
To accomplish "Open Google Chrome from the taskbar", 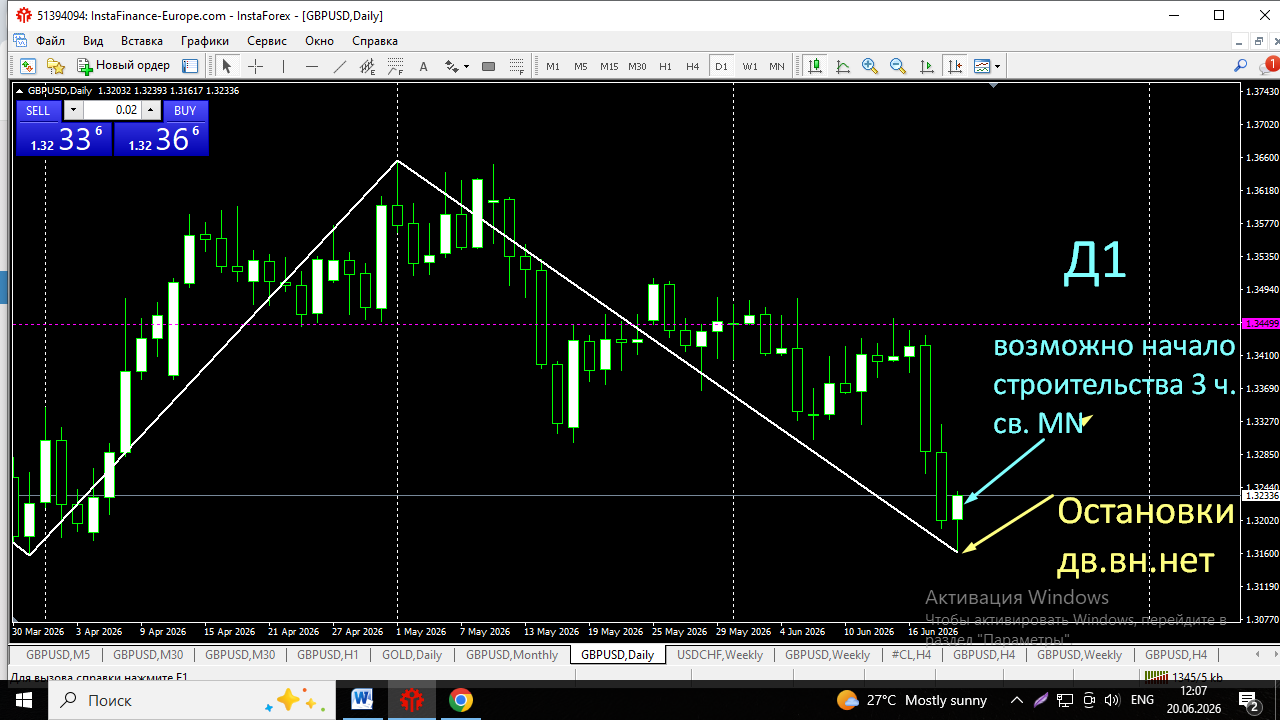I will (460, 700).
